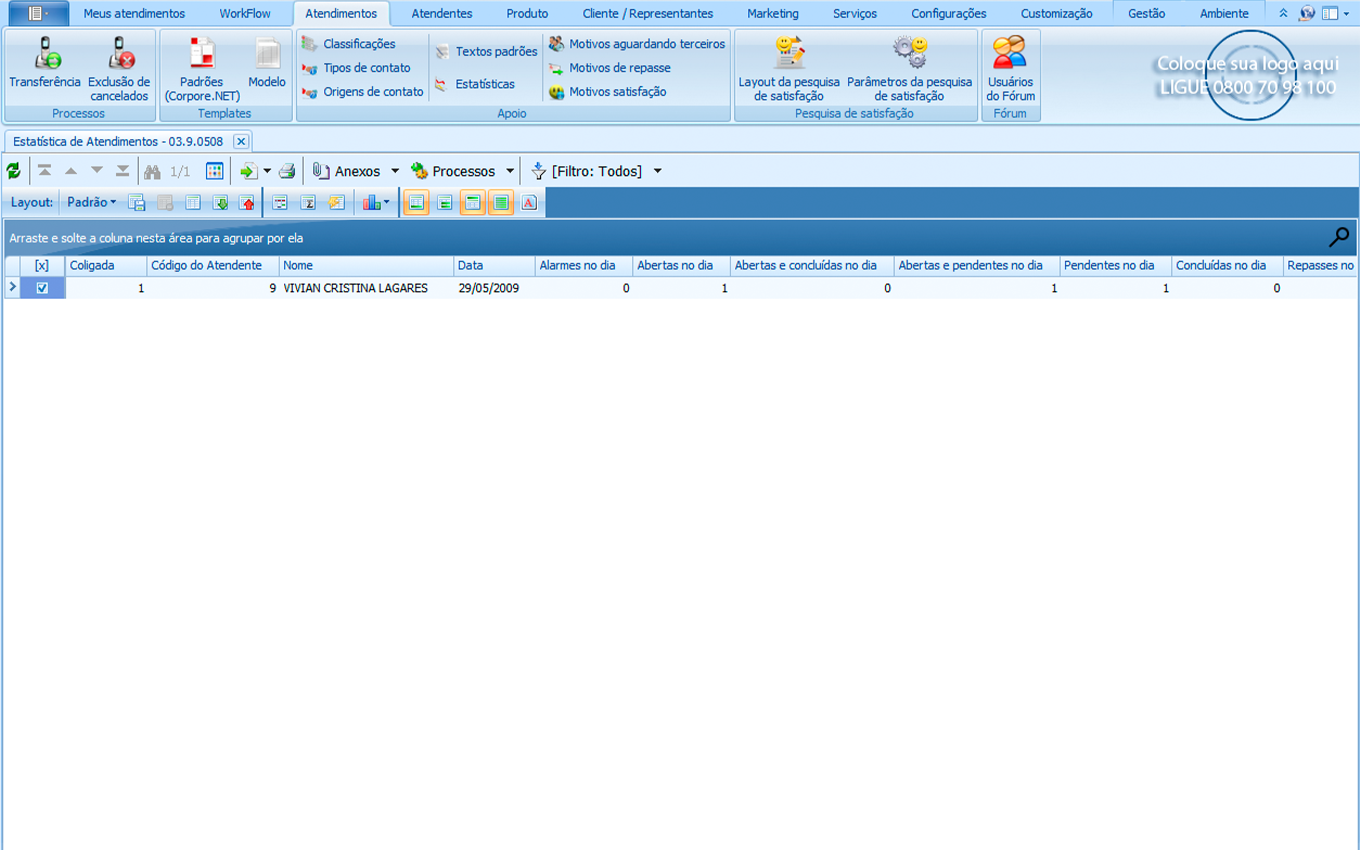Open Layout da pesquisa de satisfação

click(x=789, y=65)
